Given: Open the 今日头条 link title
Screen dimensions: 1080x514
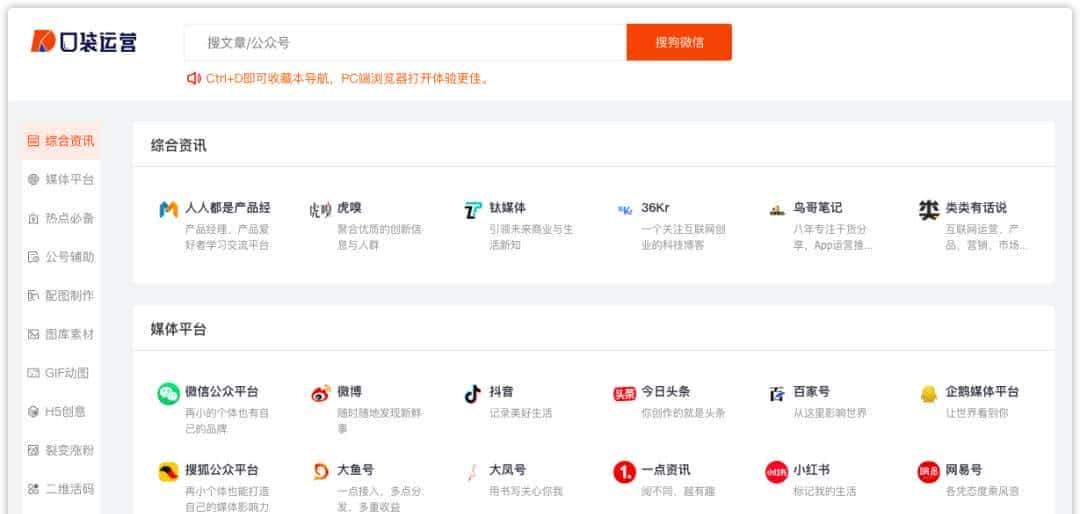Looking at the screenshot, I should pos(665,391).
